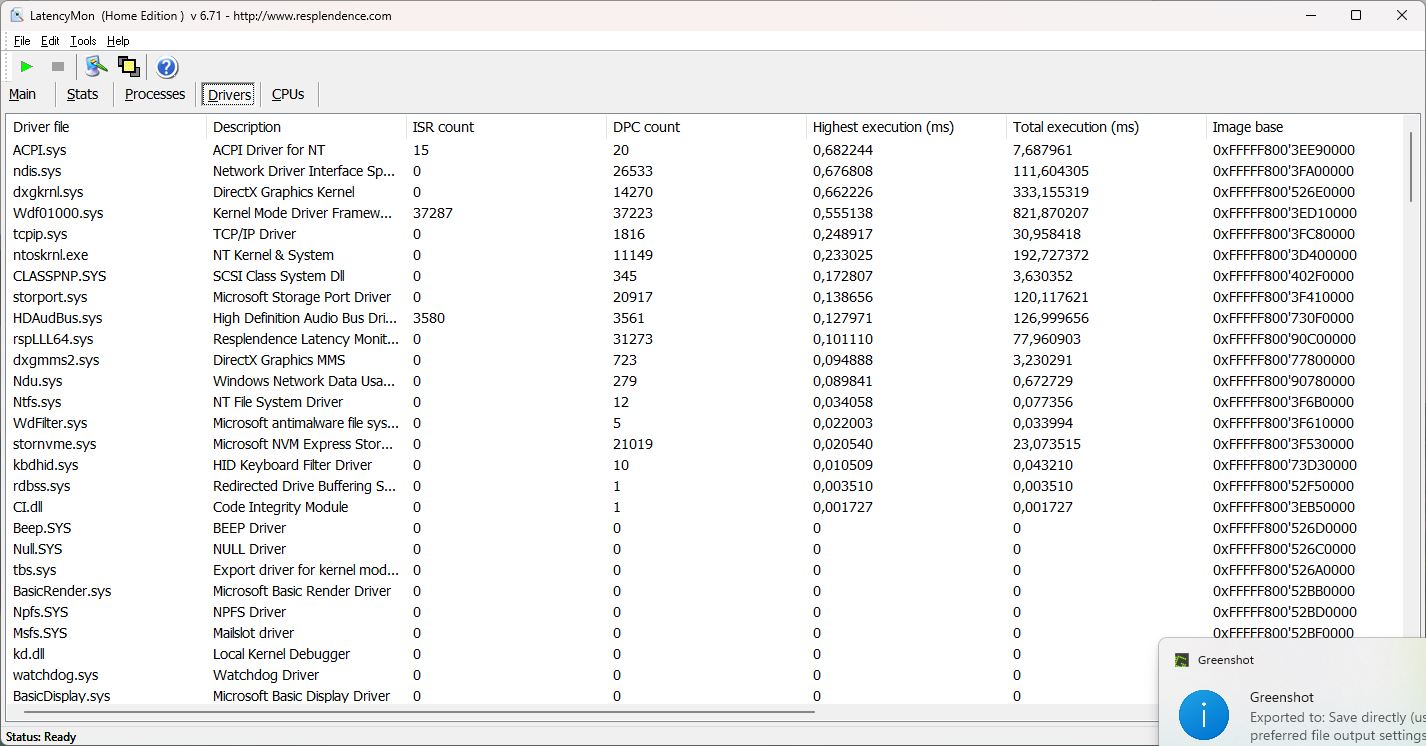Sort by Highest execution (ms) column header

[x=907, y=127]
